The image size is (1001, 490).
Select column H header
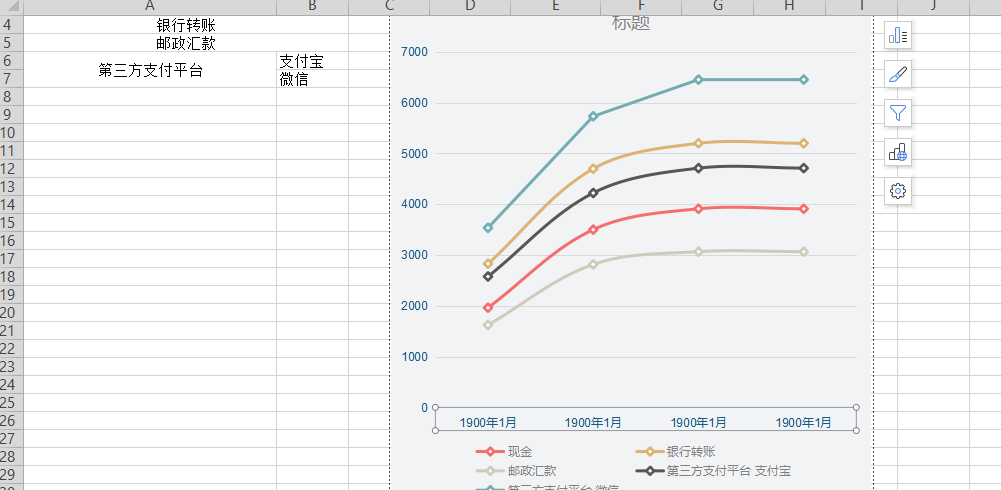(789, 7)
